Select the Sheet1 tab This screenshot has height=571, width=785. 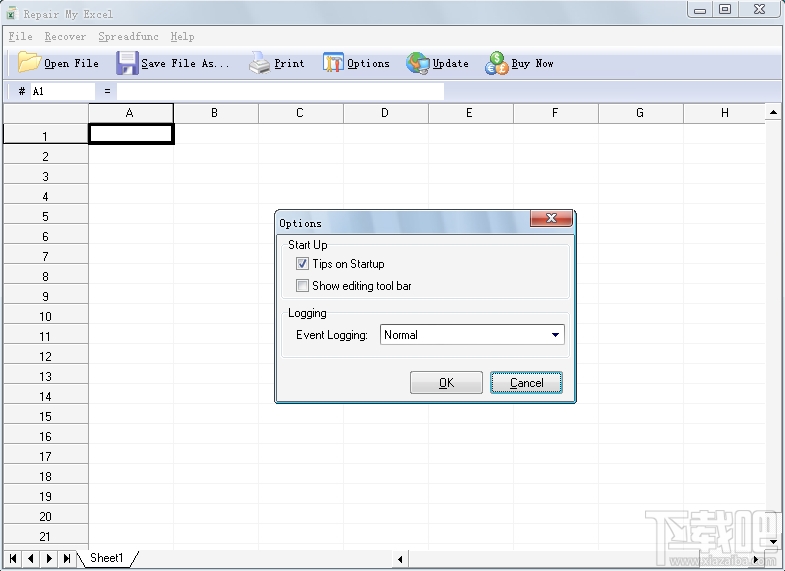[107, 558]
